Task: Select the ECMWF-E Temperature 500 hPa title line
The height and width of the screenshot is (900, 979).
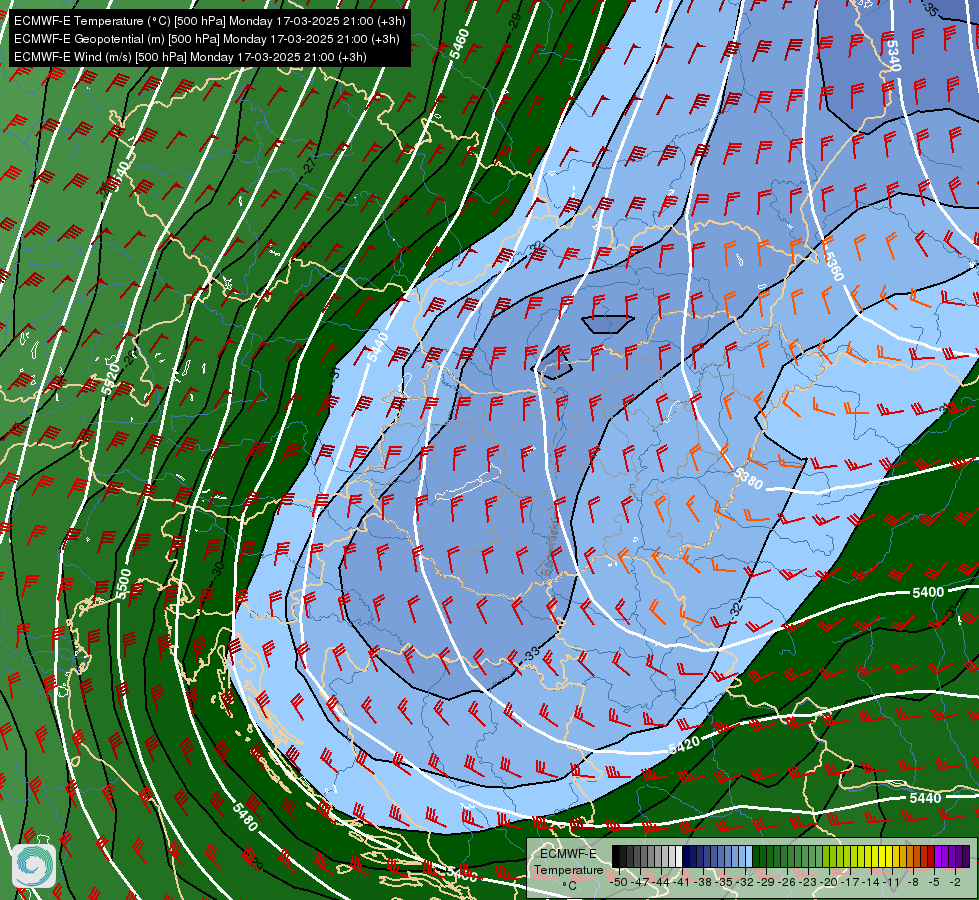Action: pos(210,21)
